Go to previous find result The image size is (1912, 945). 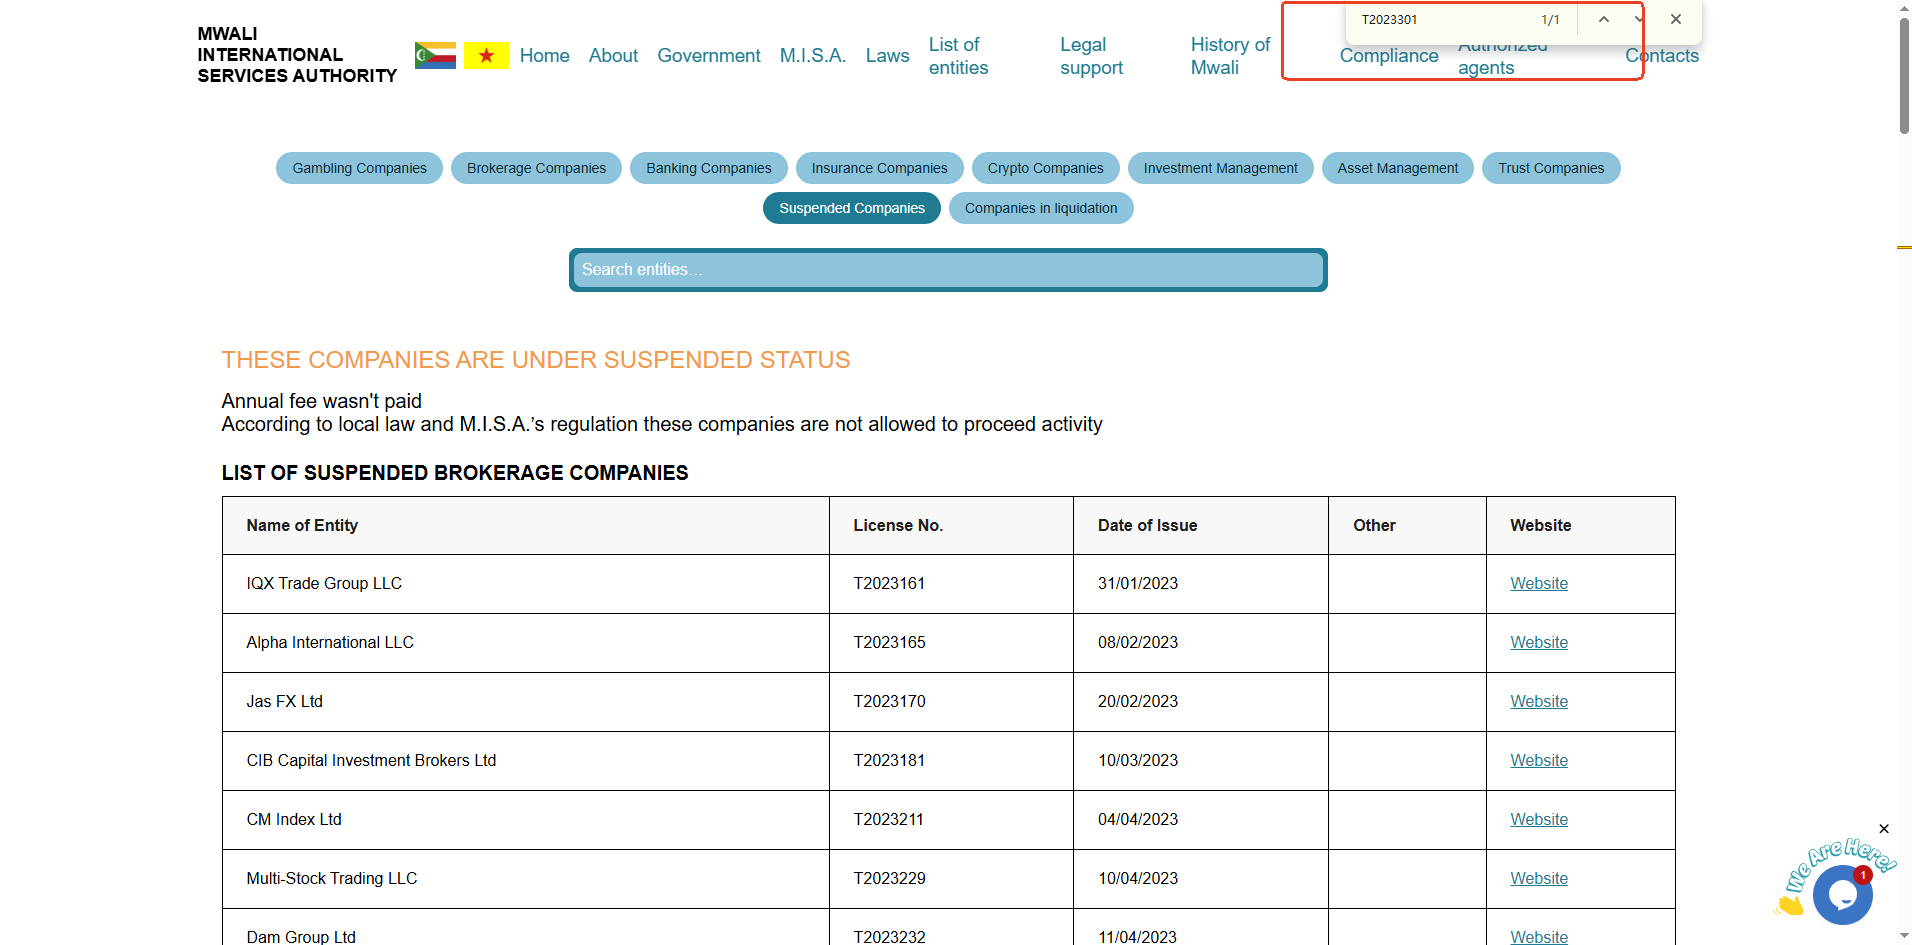pos(1603,20)
